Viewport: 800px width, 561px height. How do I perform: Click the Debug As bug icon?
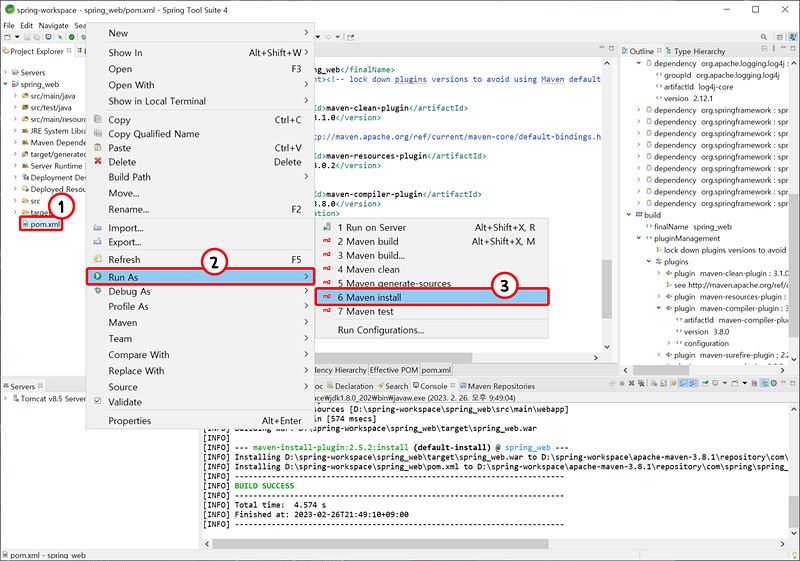click(x=98, y=291)
